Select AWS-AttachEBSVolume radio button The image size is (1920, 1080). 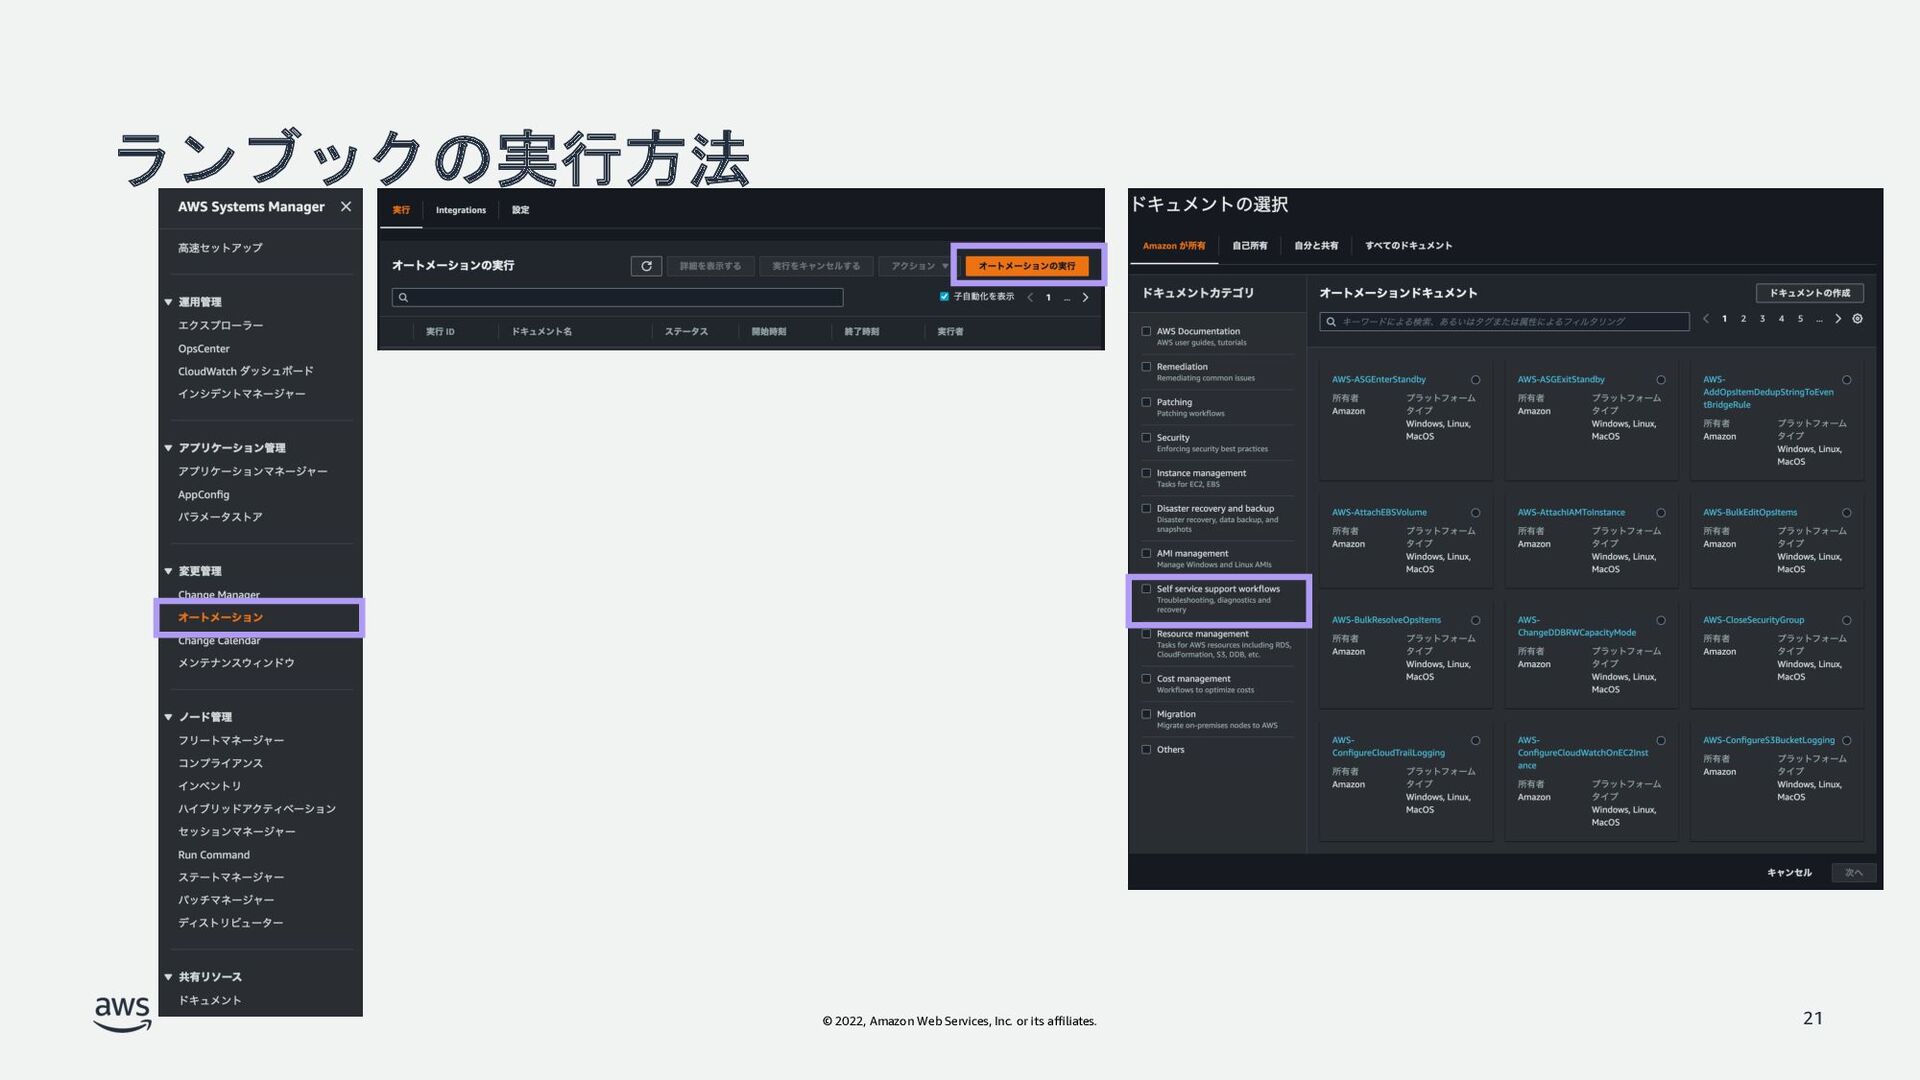point(1475,513)
